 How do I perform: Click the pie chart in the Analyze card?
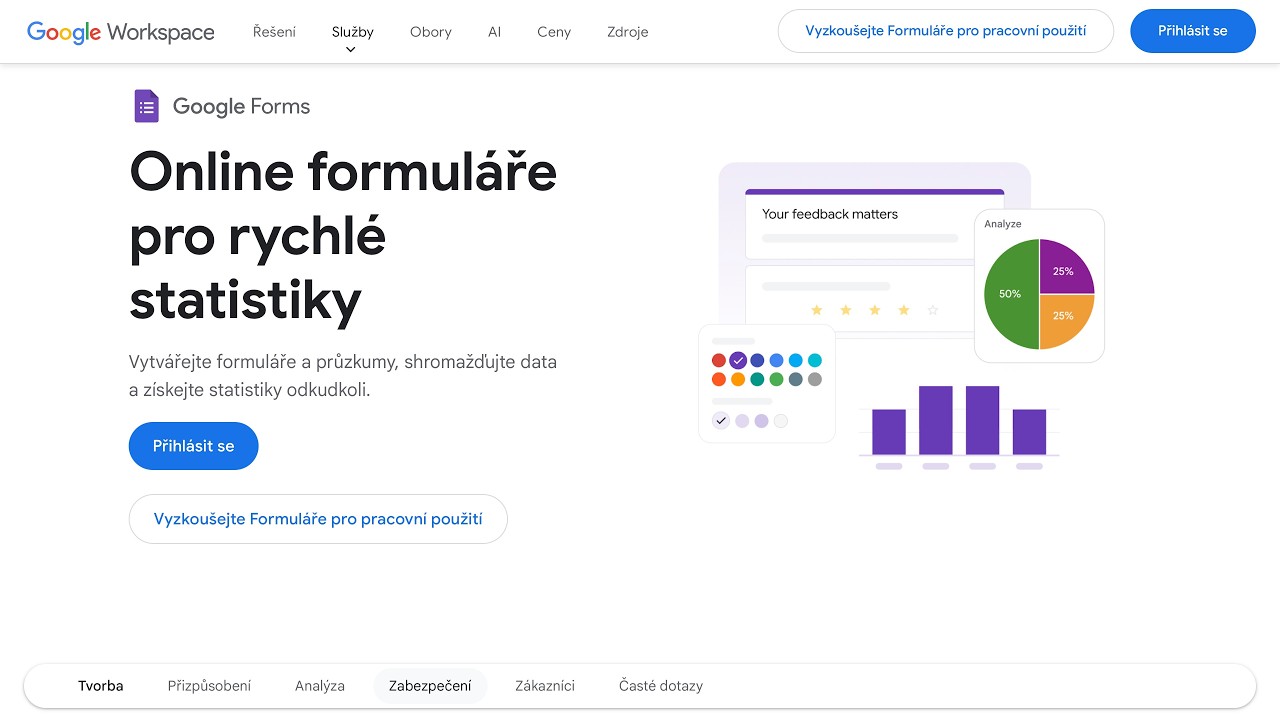(1039, 294)
